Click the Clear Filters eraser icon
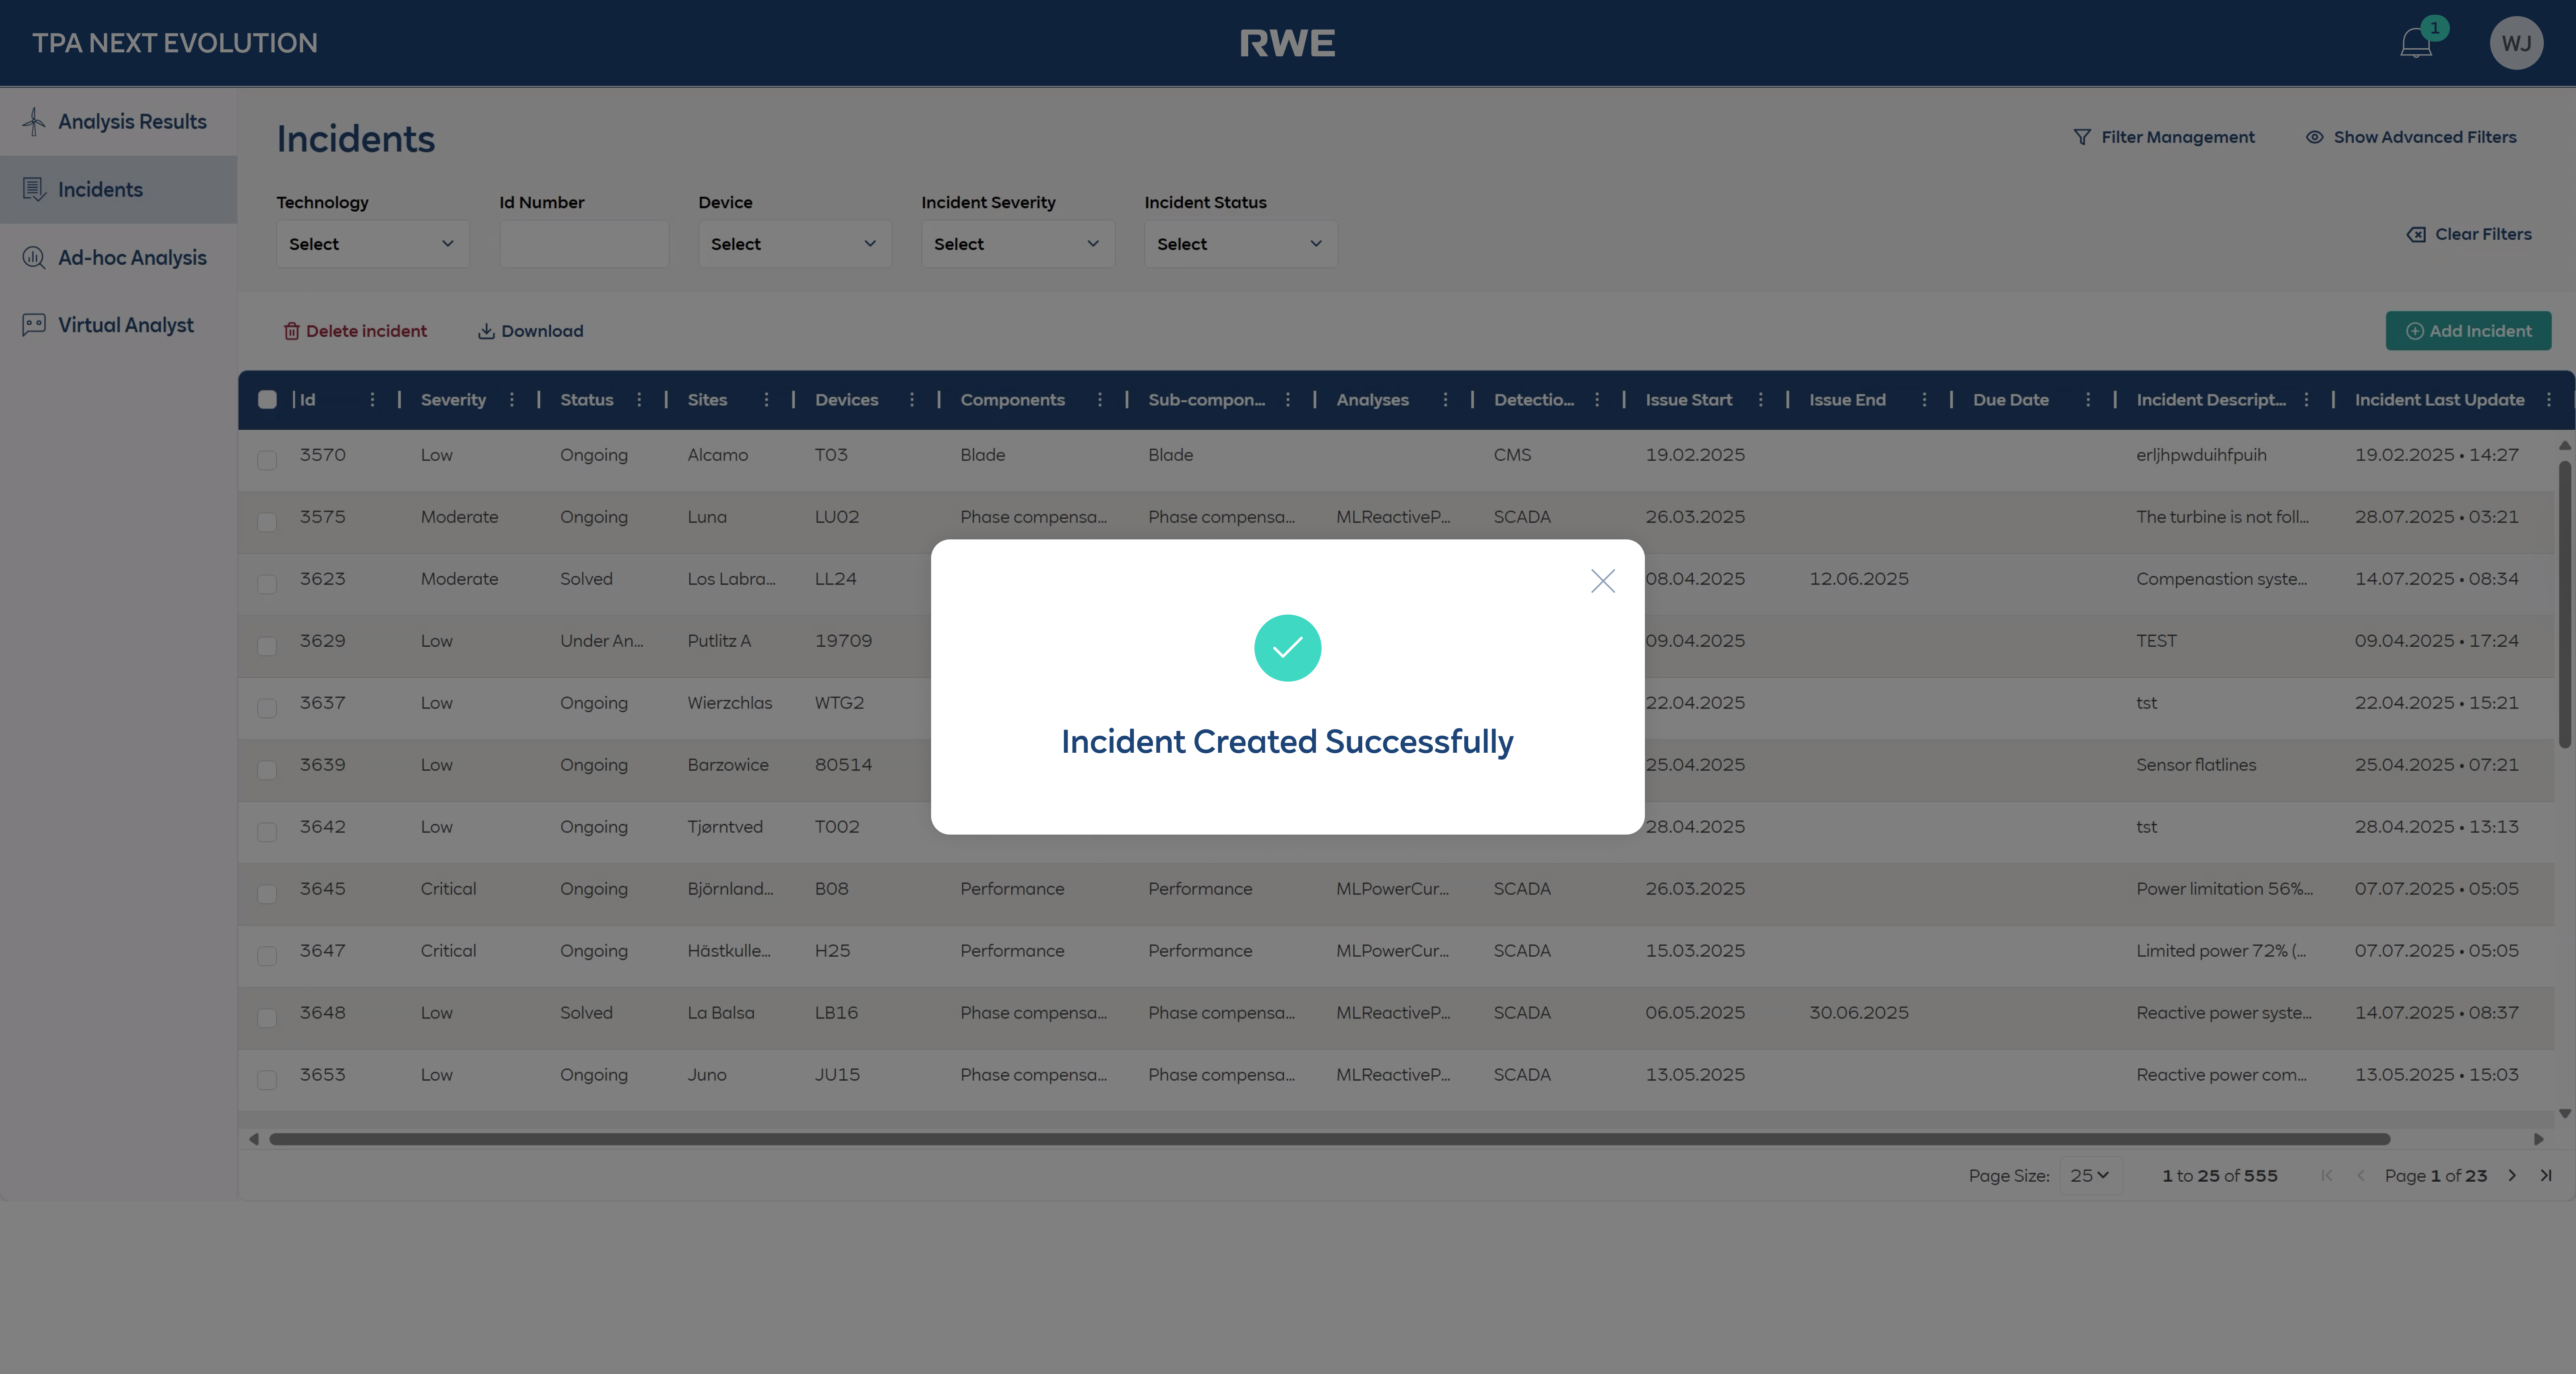Viewport: 2576px width, 1374px height. point(2416,234)
